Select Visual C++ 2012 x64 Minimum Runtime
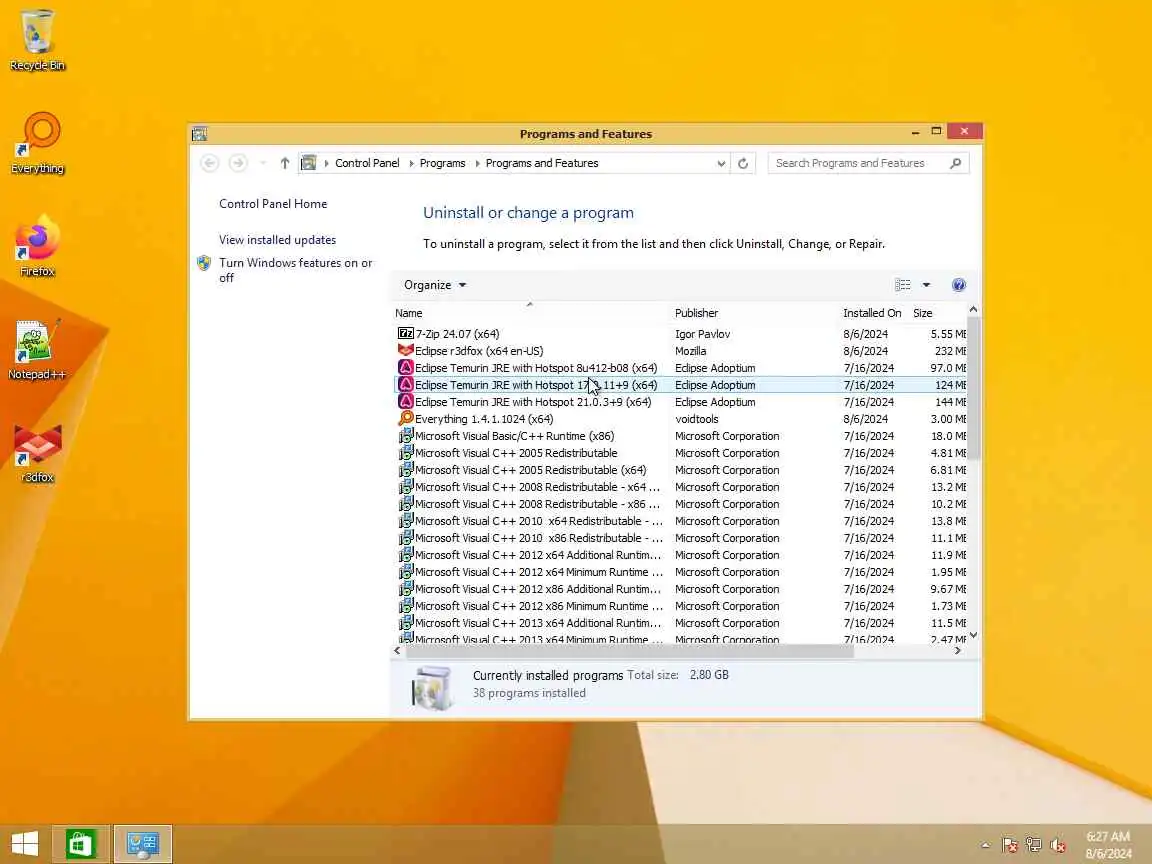 click(x=680, y=572)
